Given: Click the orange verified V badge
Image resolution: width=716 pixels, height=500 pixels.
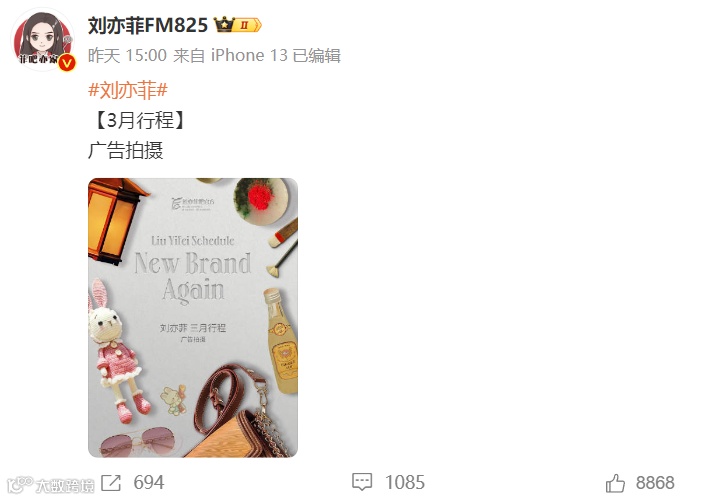Looking at the screenshot, I should (x=67, y=63).
